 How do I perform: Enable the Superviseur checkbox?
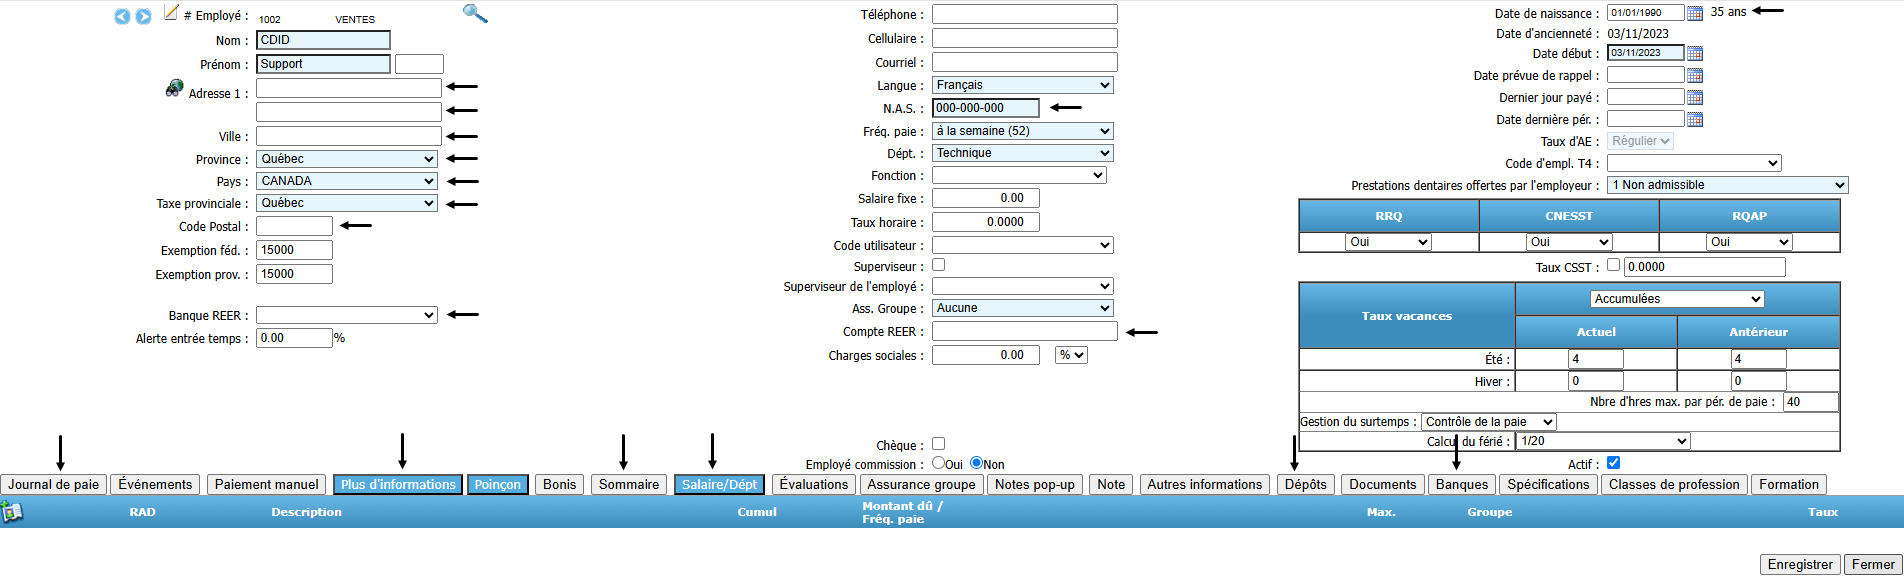[x=938, y=265]
